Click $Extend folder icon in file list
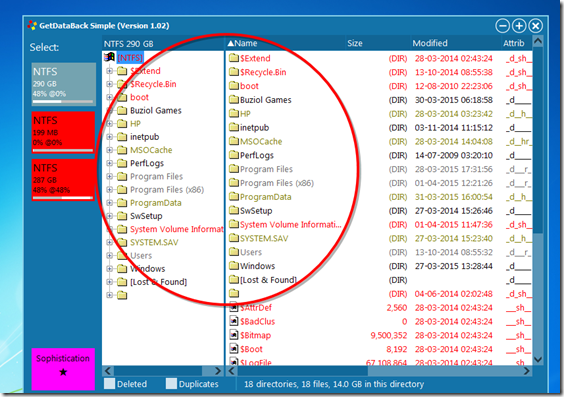564x397 pixels. coord(234,58)
